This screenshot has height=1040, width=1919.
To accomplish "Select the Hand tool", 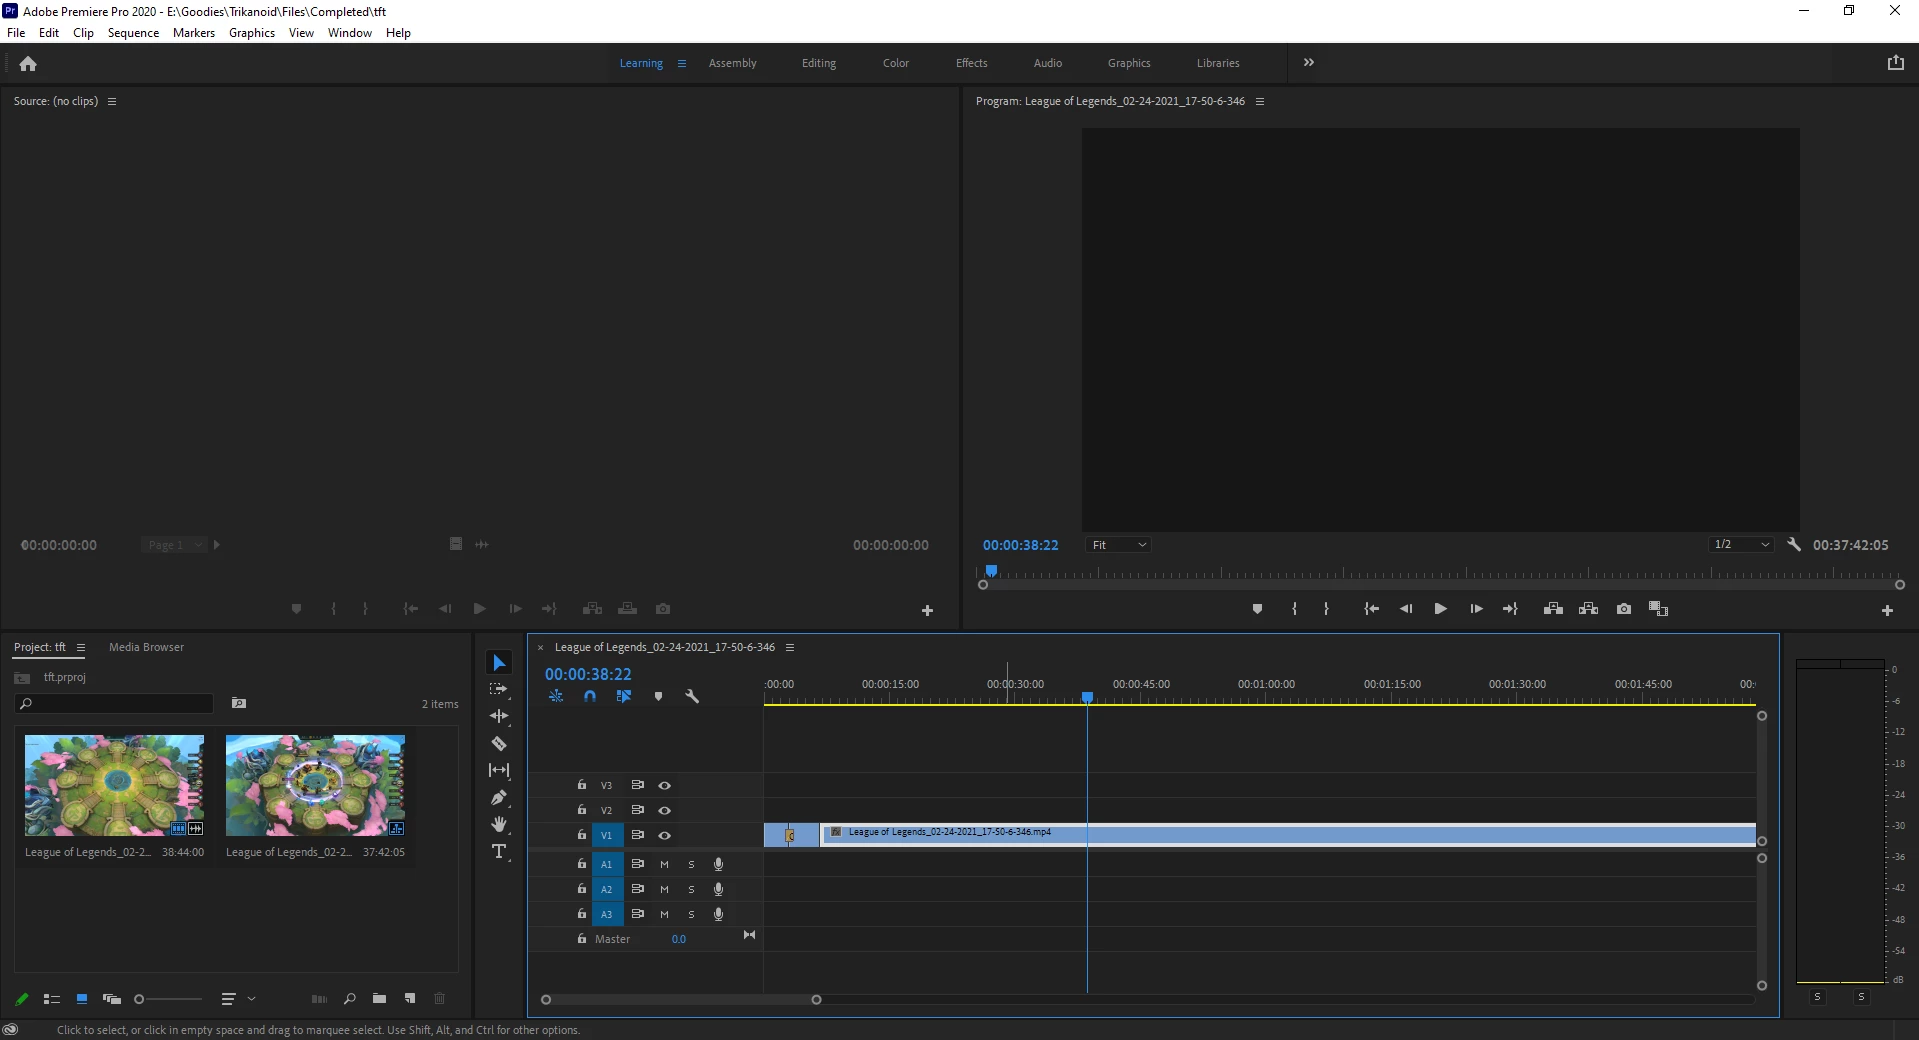I will (x=499, y=824).
